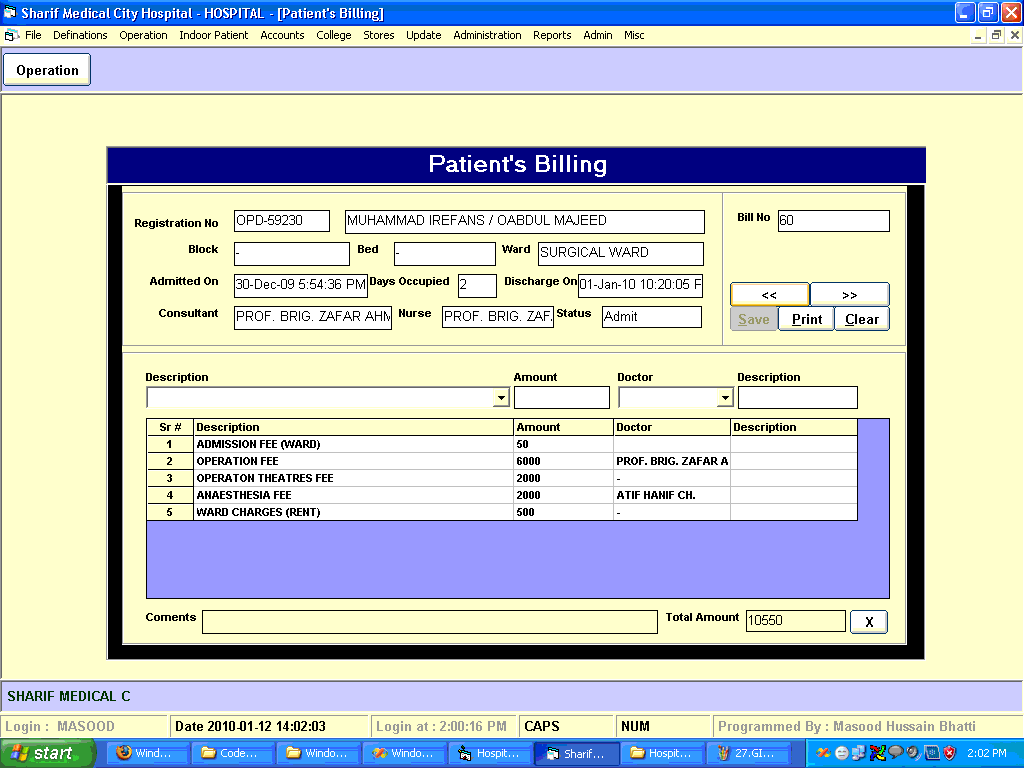Click the ATIF HANIF CH. doctor cell
The height and width of the screenshot is (768, 1024).
[672, 495]
